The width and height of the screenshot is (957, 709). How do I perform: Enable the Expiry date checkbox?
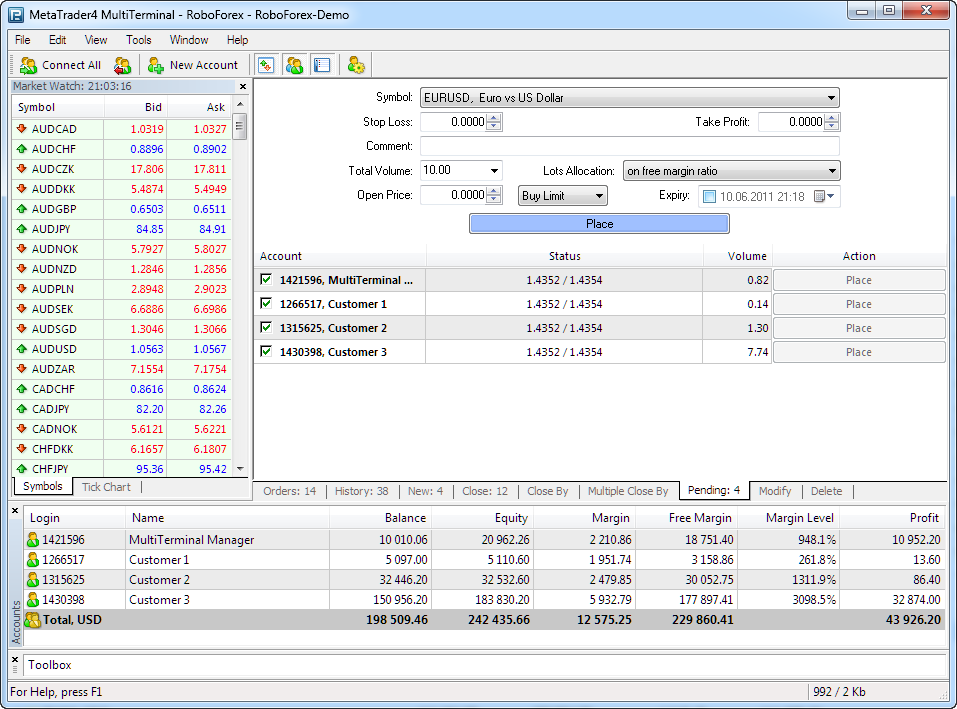(x=709, y=197)
